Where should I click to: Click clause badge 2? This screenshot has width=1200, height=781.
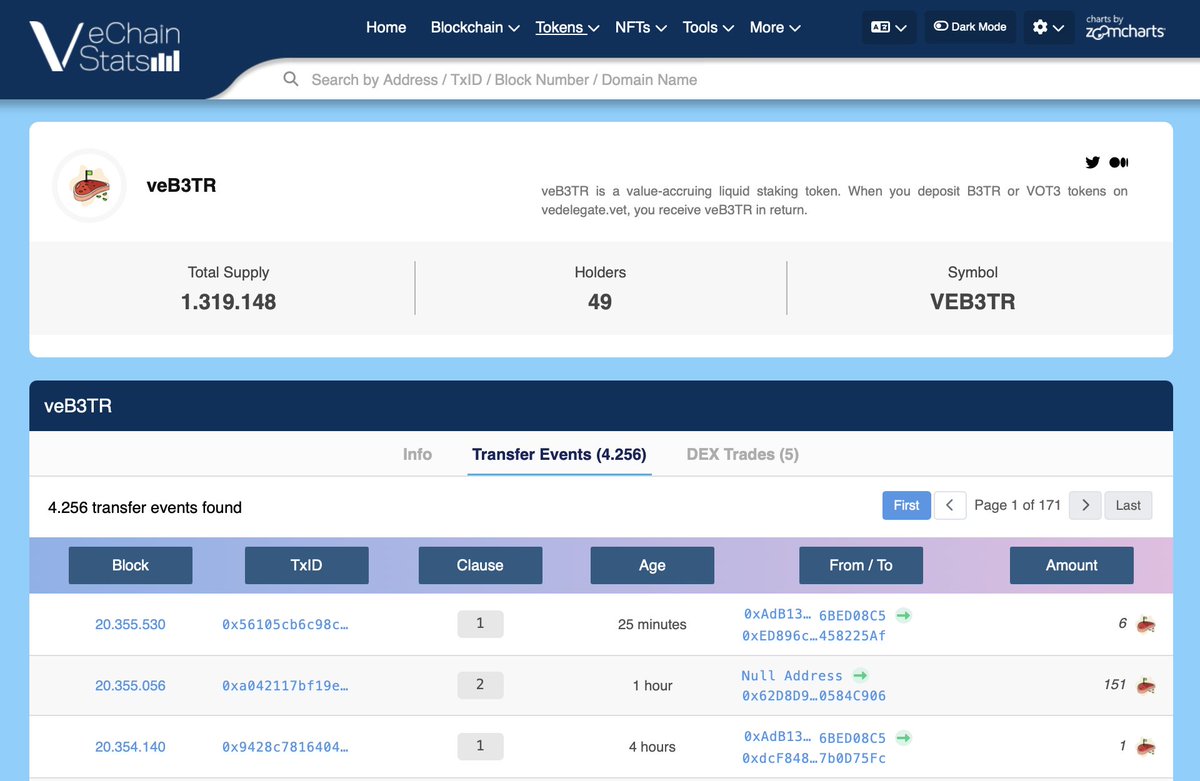480,686
